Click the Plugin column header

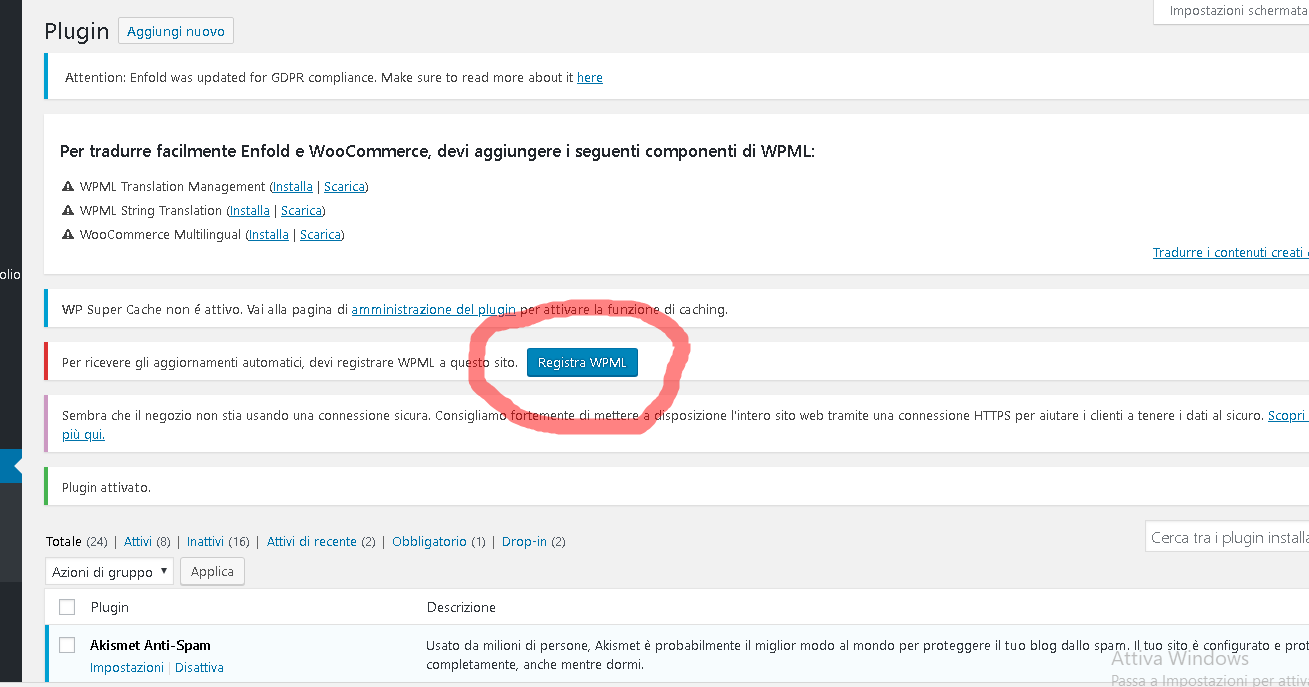110,607
